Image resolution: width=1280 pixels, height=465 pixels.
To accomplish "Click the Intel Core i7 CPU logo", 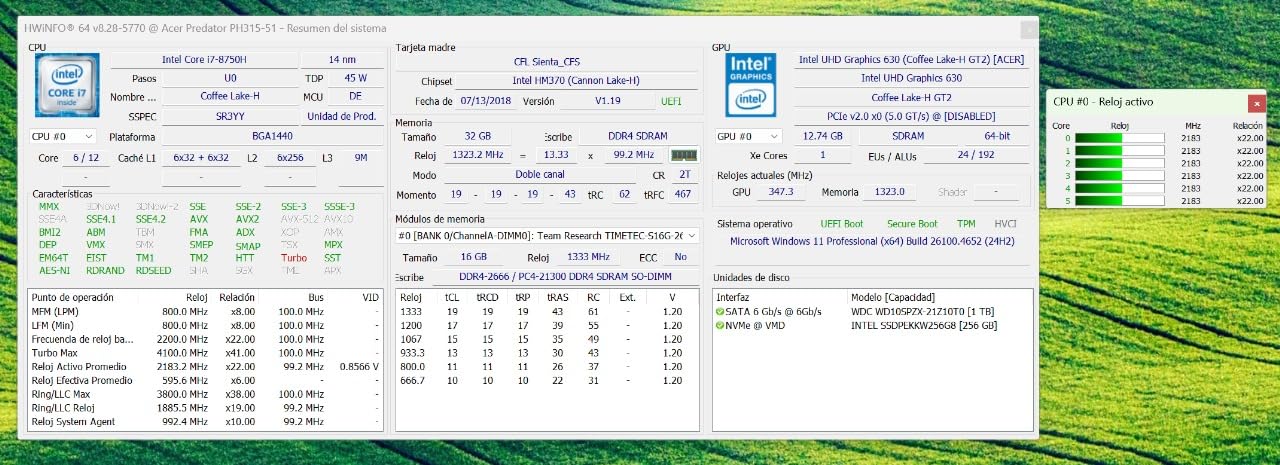I will point(67,86).
